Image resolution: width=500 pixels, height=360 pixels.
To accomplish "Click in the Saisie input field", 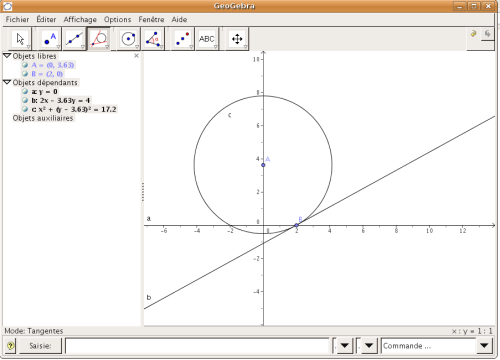I will point(197,346).
